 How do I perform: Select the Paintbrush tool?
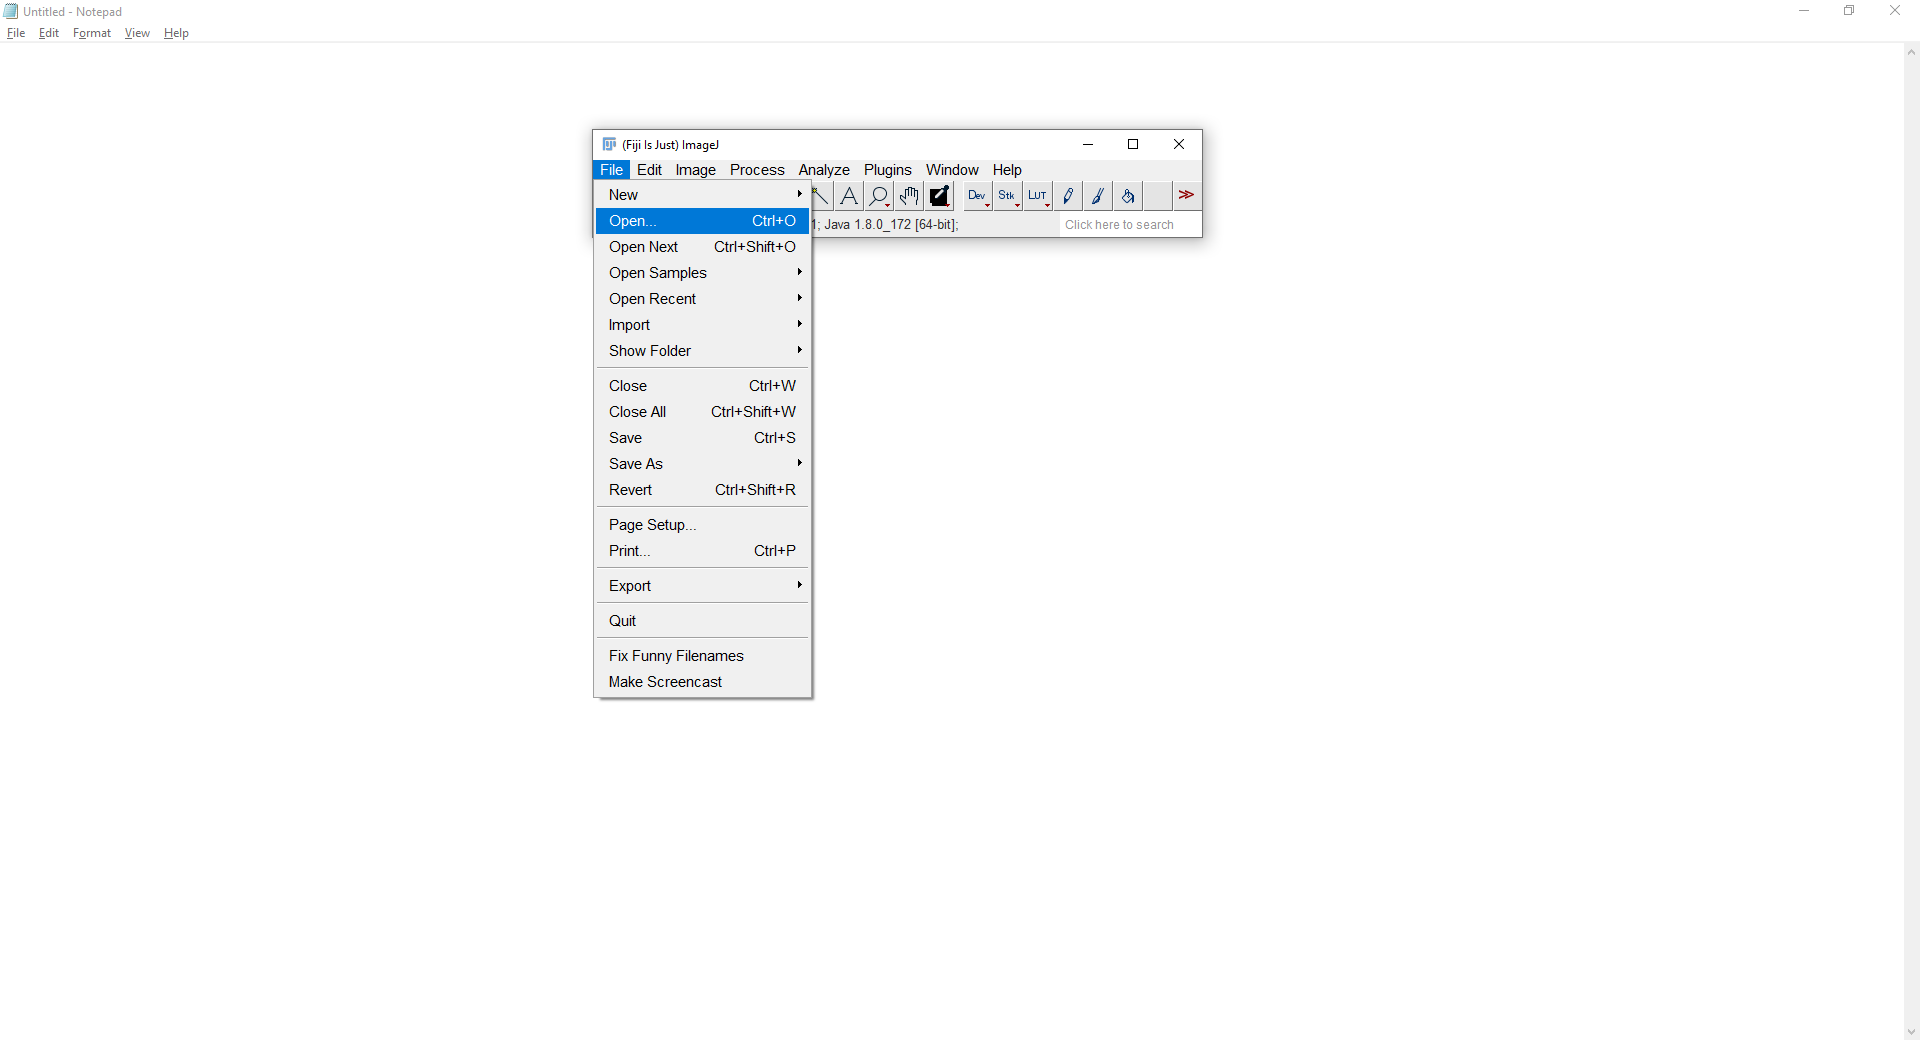1098,196
